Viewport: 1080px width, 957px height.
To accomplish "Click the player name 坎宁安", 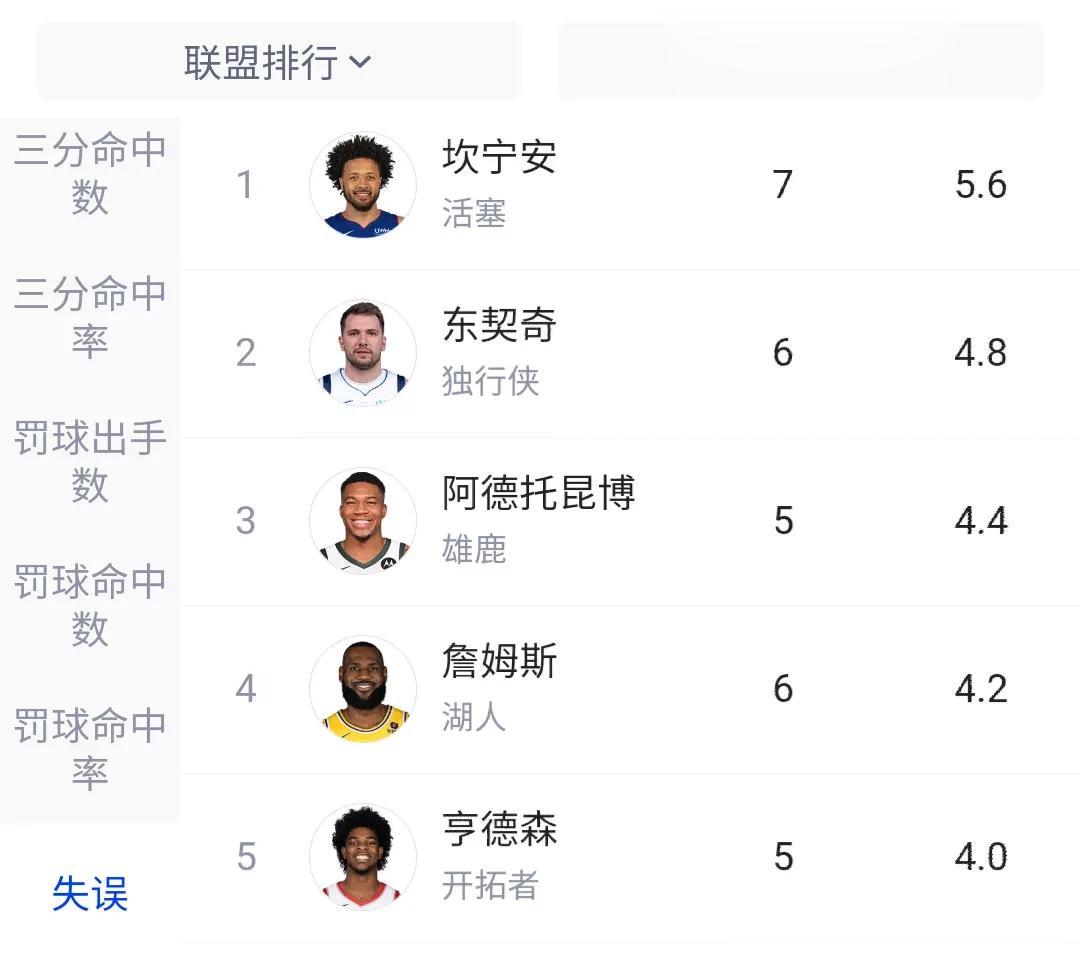I will (499, 156).
